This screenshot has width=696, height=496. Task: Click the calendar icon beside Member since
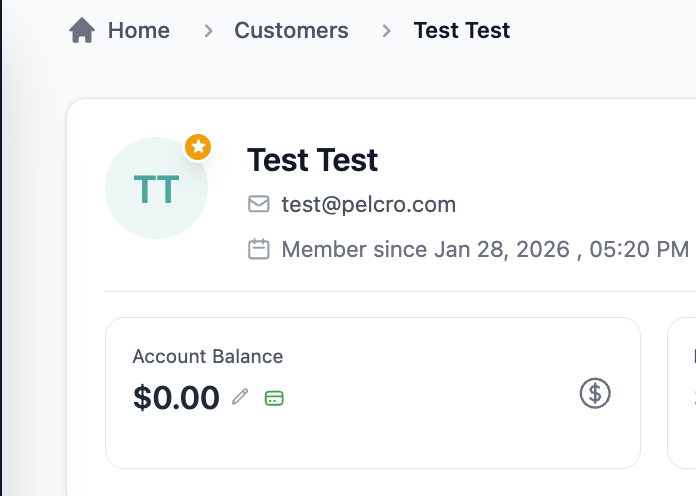(x=259, y=249)
